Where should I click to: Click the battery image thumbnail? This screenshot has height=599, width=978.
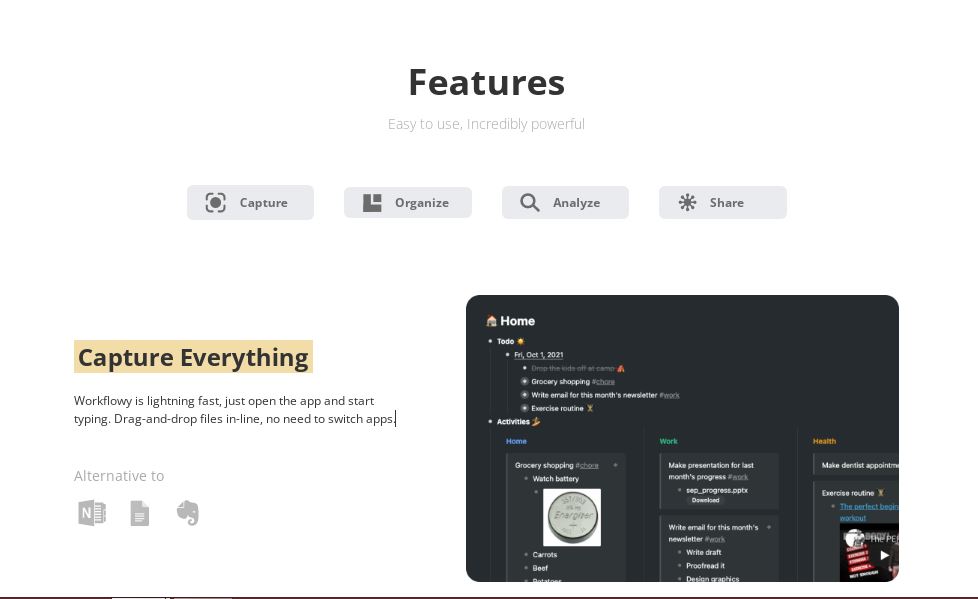tap(571, 516)
